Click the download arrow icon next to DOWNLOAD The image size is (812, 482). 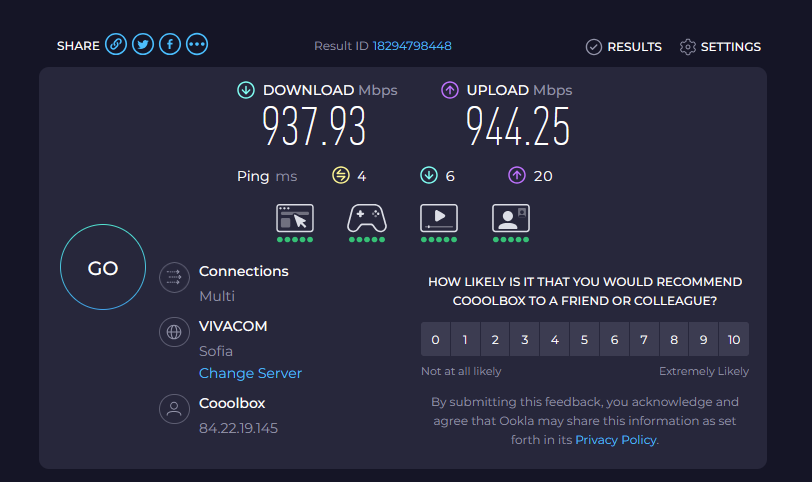(246, 90)
